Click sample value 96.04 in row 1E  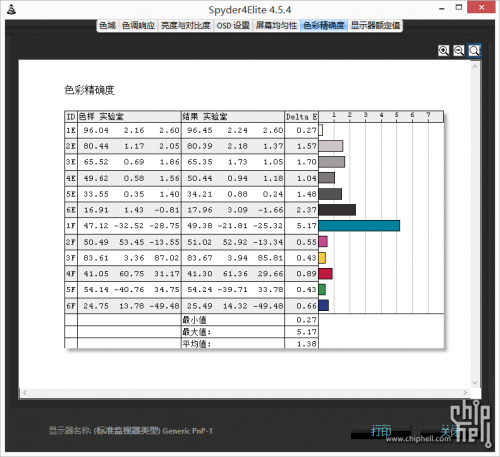point(96,130)
